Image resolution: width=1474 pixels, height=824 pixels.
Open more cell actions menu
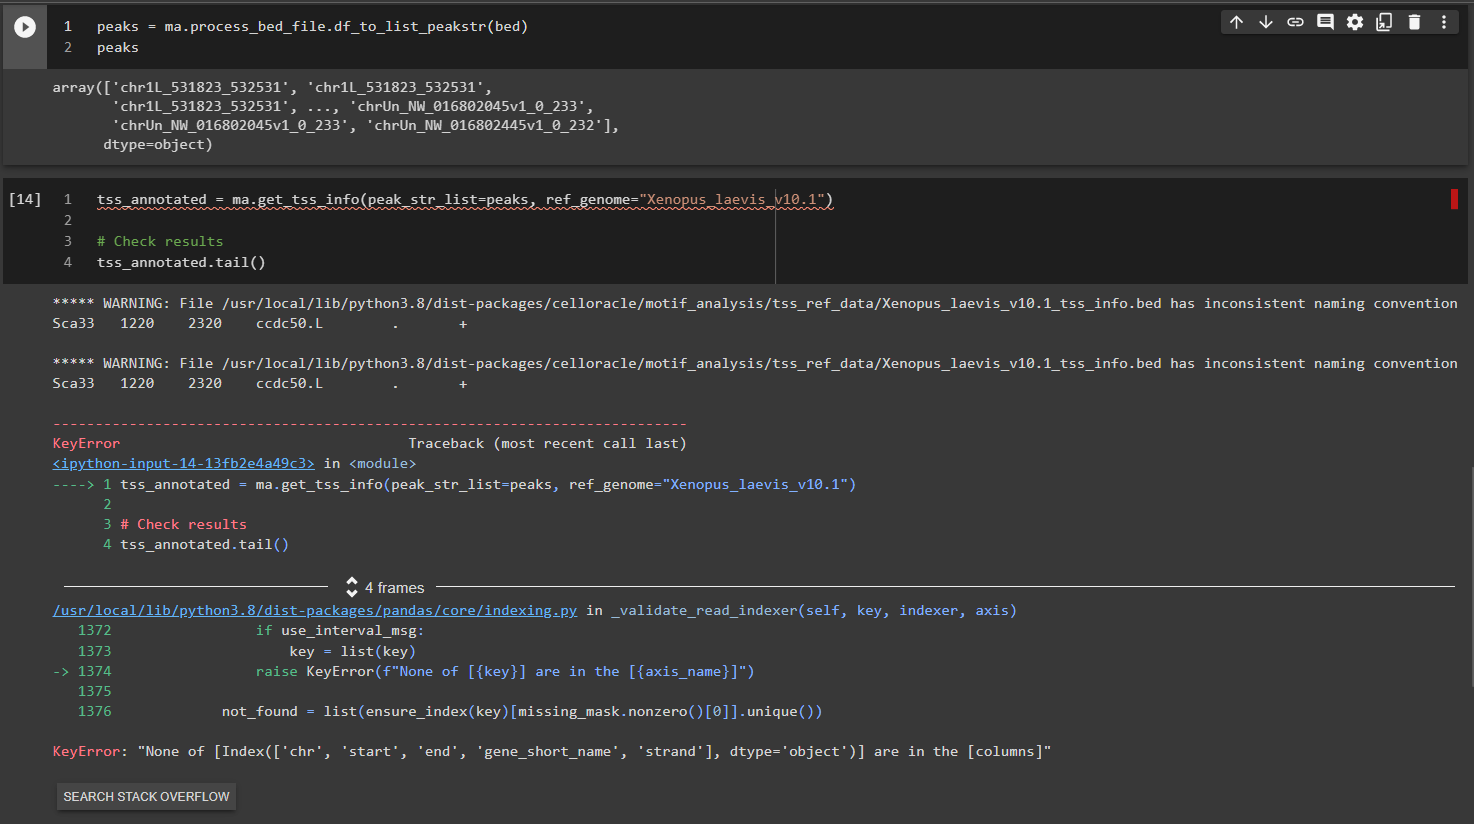1443,20
